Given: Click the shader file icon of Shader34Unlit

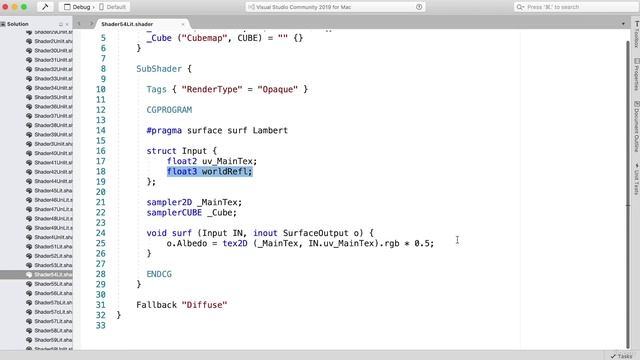Looking at the screenshot, I should [x=29, y=88].
